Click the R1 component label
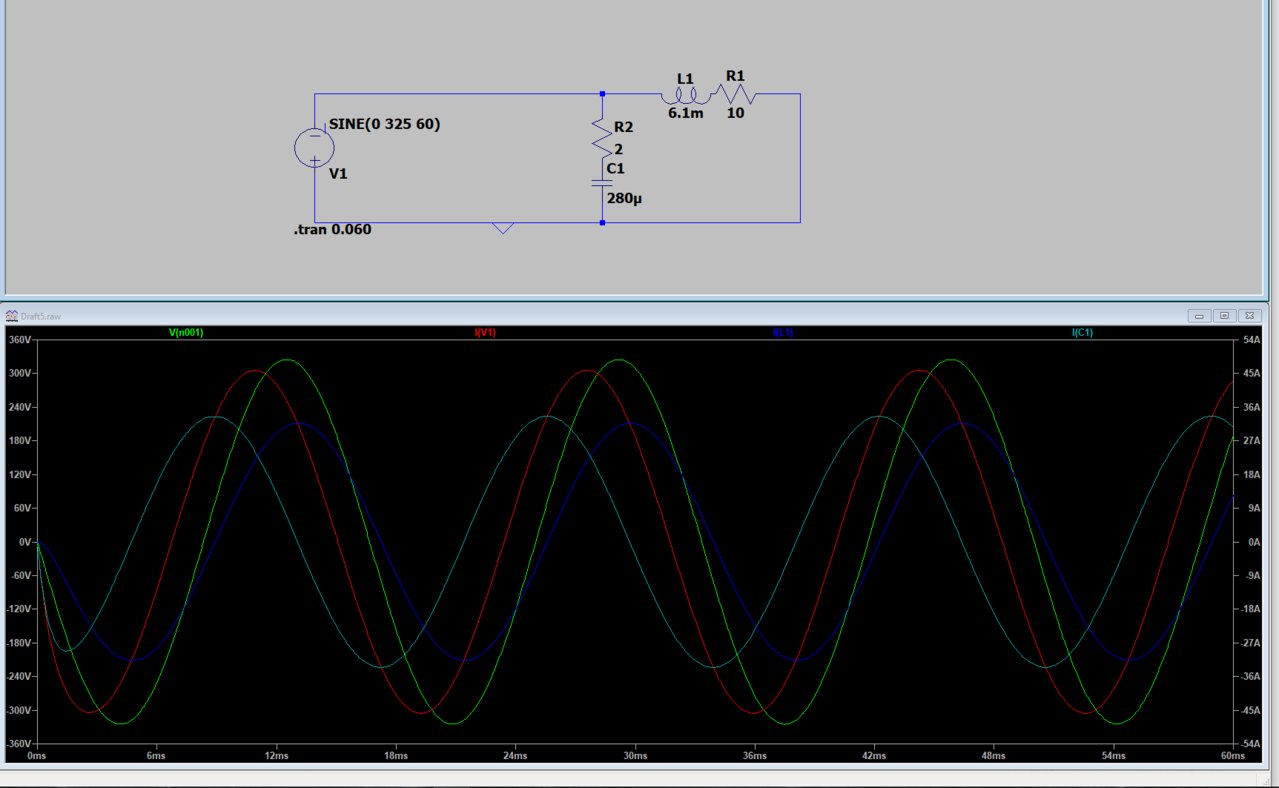 click(x=735, y=75)
